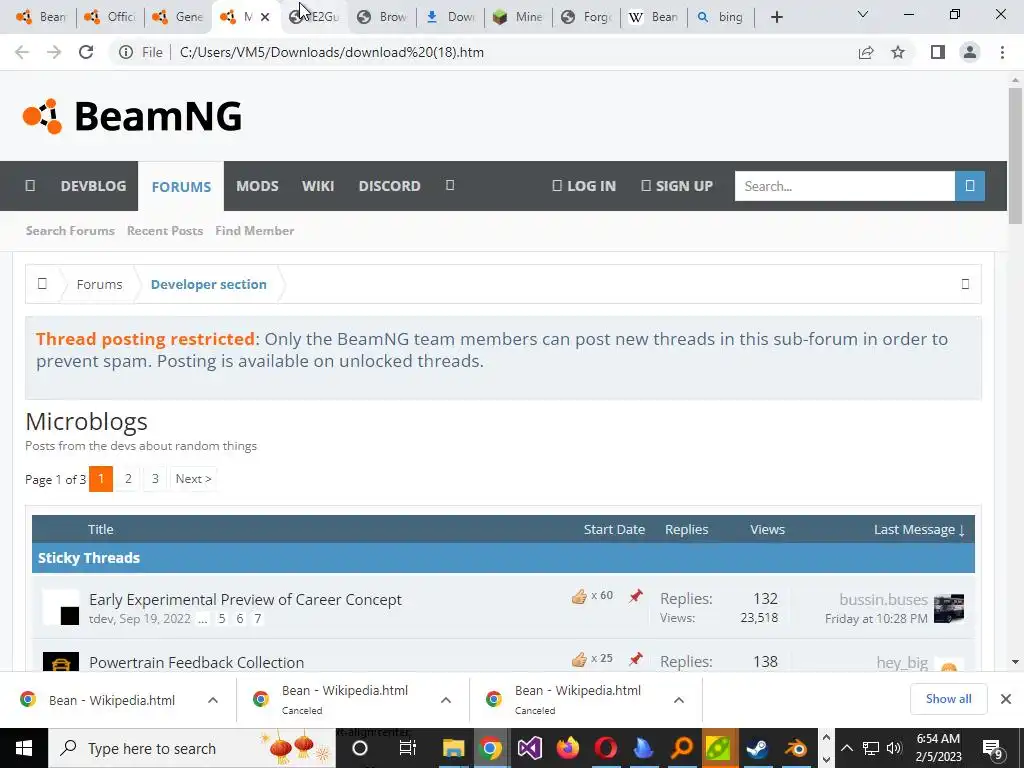1024x768 pixels.
Task: Expand second Bean - Wikipedia.html download options
Action: 446,700
